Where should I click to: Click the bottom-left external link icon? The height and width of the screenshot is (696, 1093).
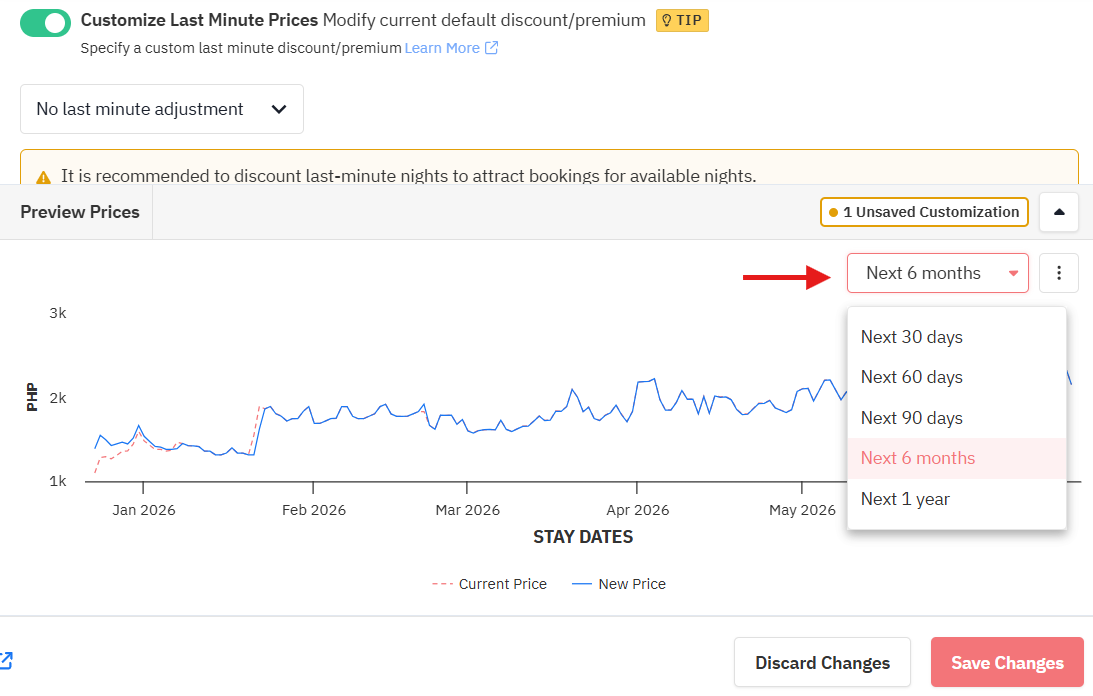5,660
